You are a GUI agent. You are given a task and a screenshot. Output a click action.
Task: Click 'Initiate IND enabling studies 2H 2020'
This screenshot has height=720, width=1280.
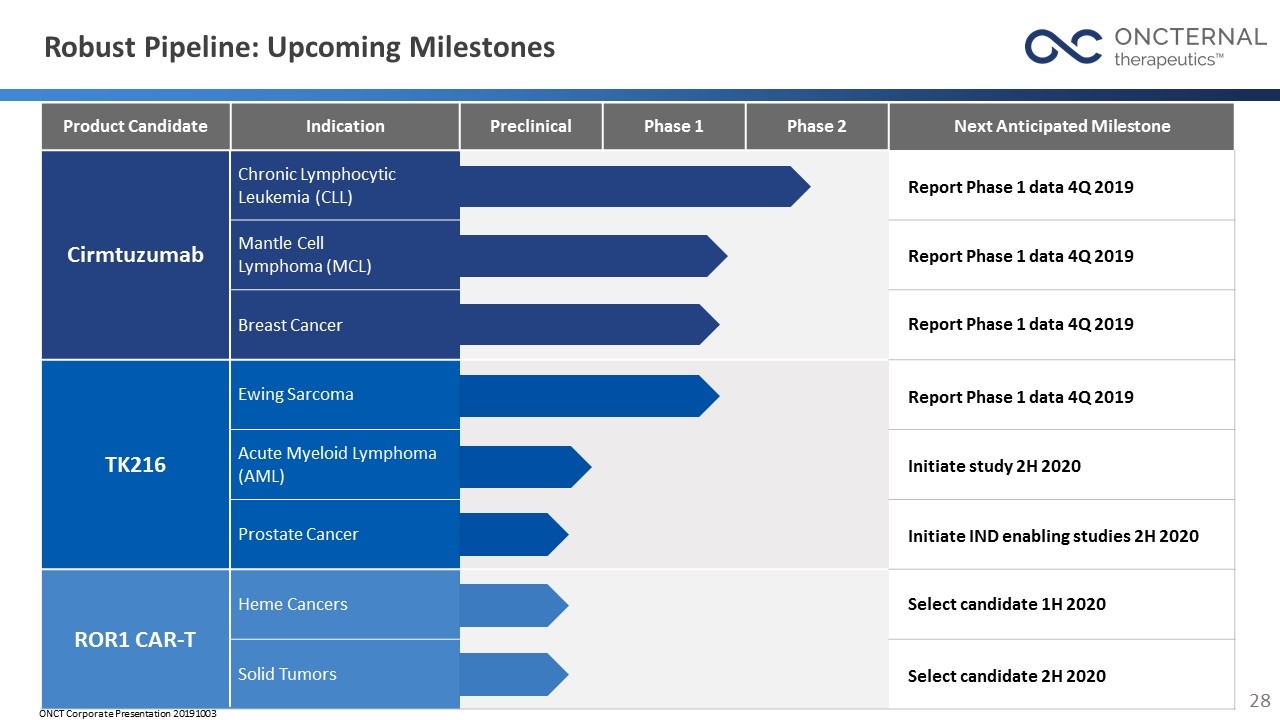1053,536
